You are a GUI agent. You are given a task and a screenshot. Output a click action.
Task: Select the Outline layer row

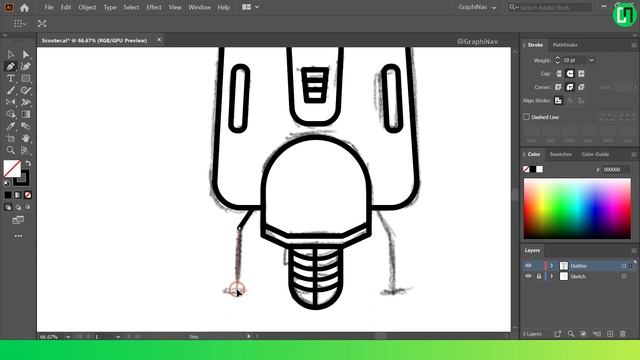coord(578,266)
